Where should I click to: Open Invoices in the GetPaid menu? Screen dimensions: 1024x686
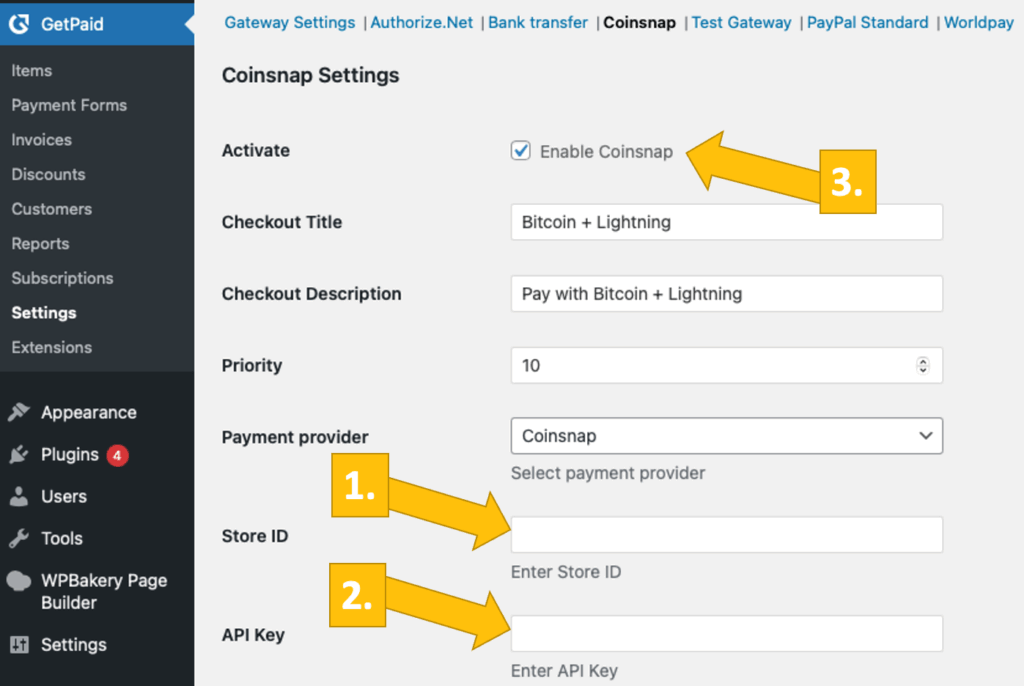41,140
